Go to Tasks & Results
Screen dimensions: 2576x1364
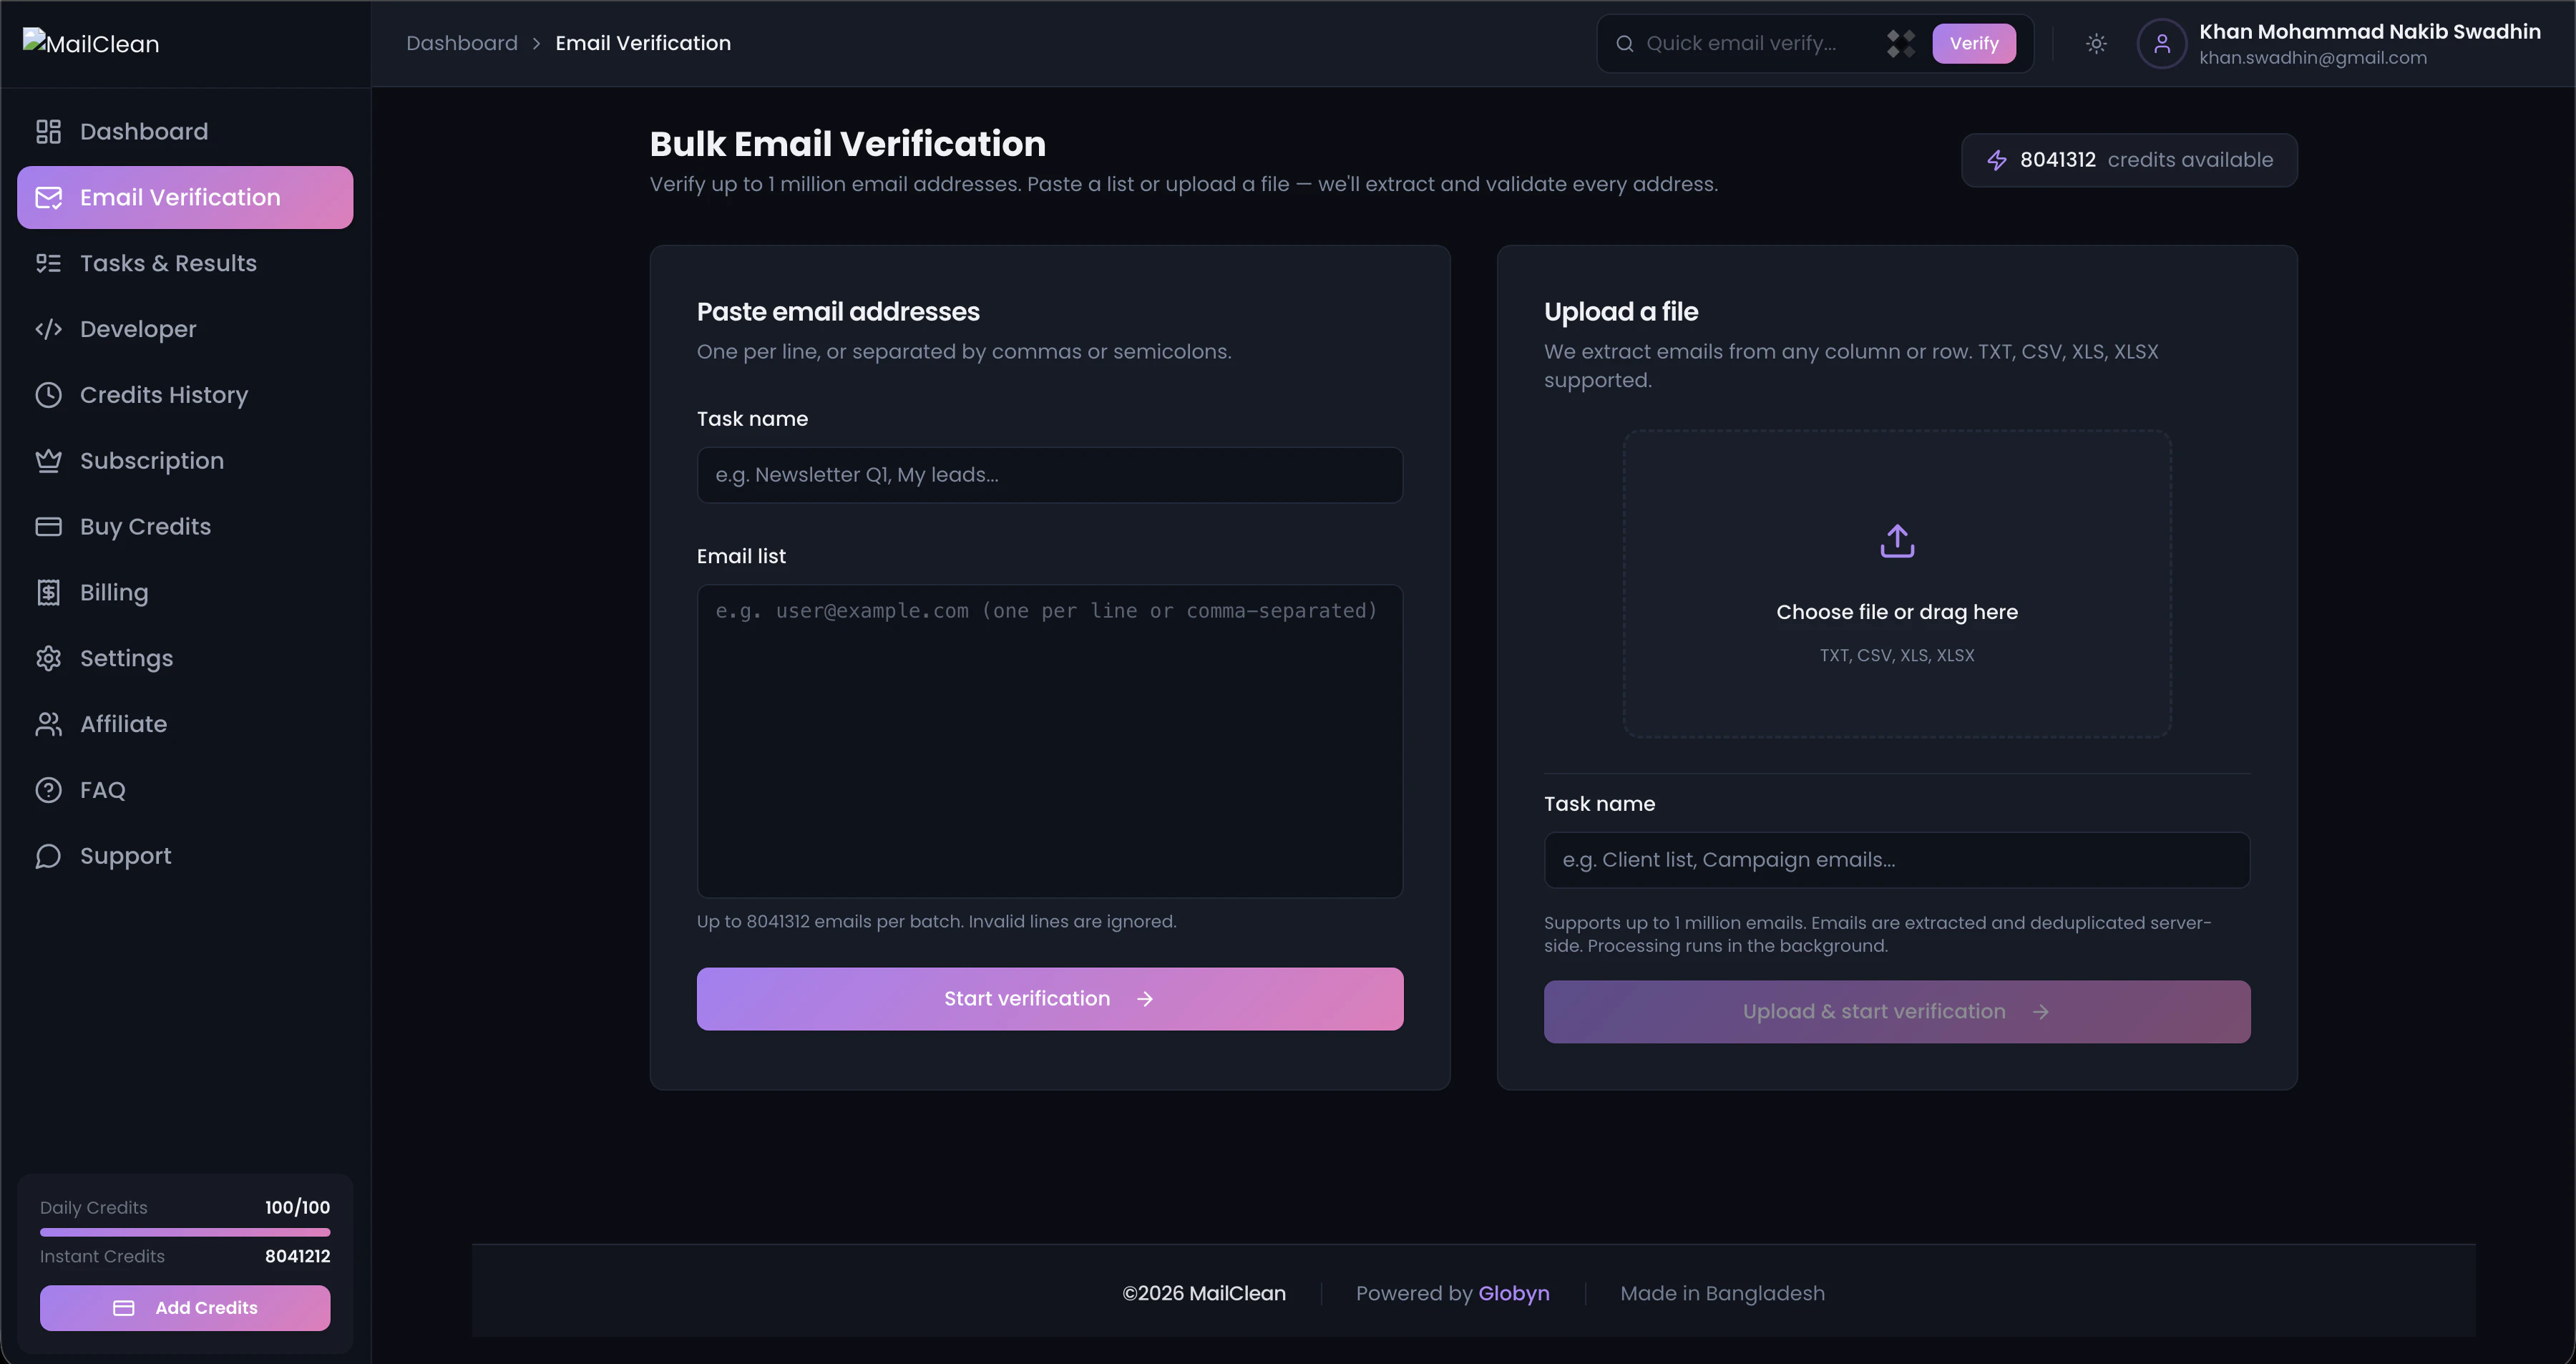(x=168, y=263)
